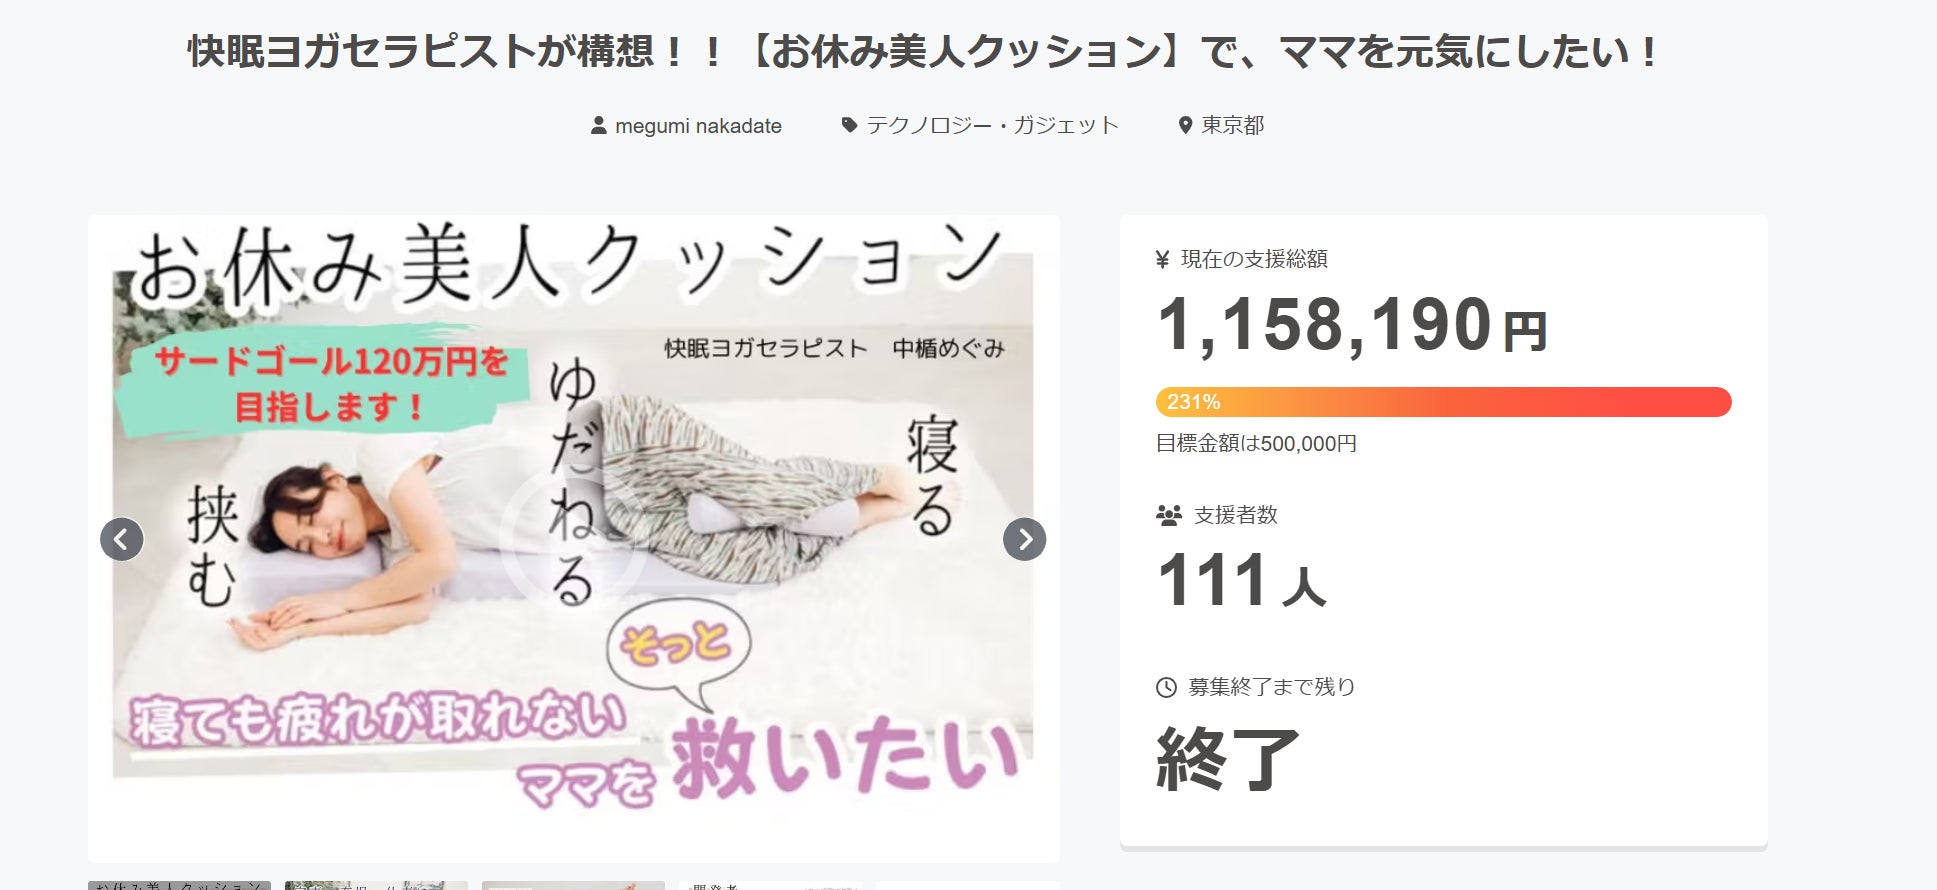Select the third carousel thumbnail
This screenshot has width=1937, height=890.
(573, 885)
